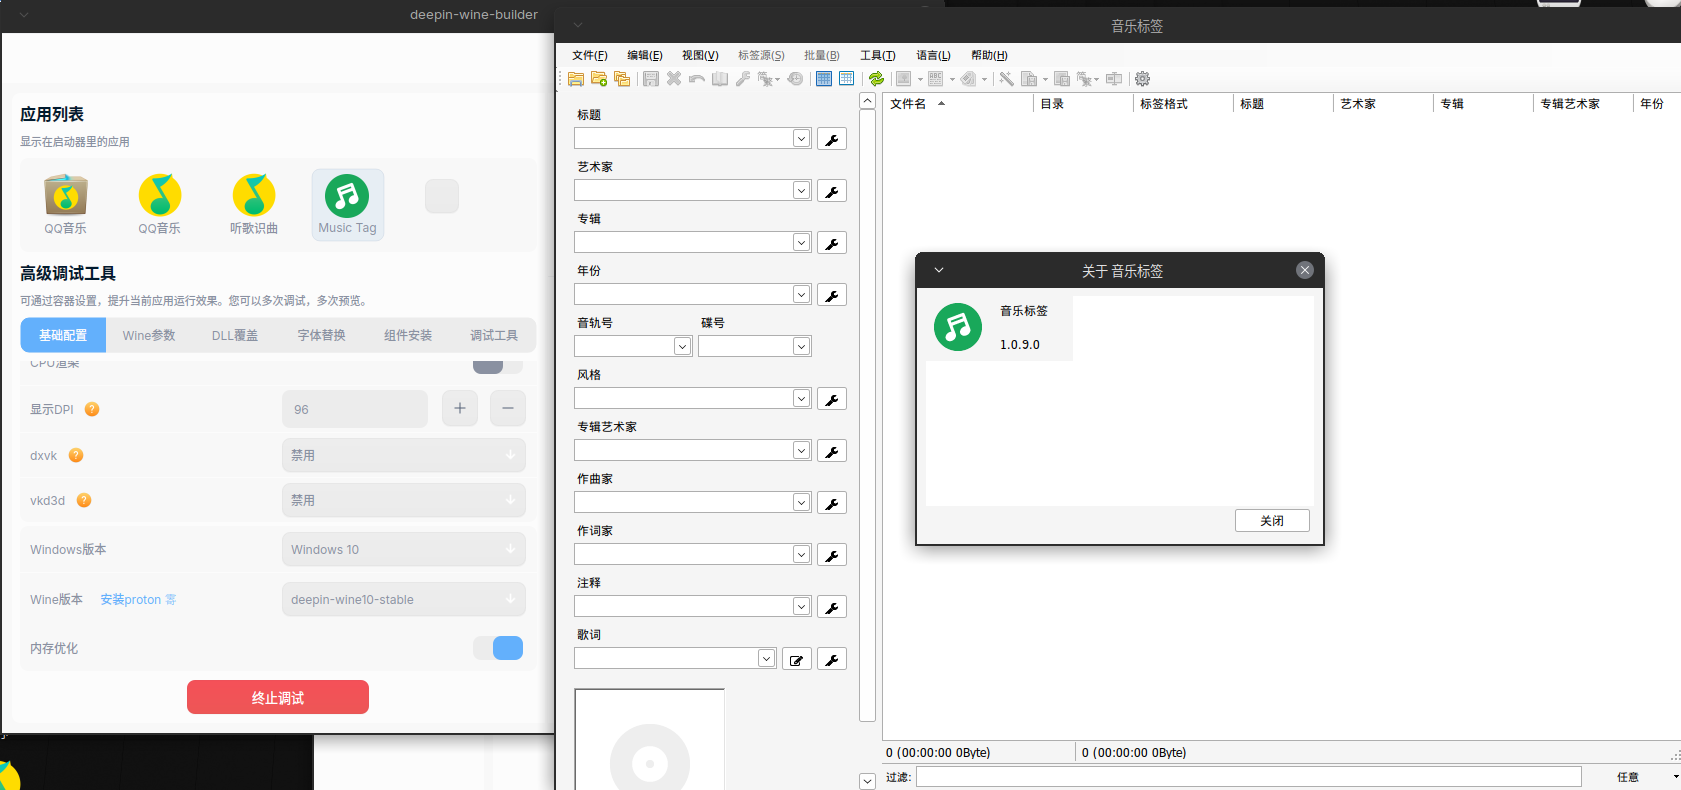Click the 安装proton link
This screenshot has height=790, width=1681.
(x=138, y=599)
